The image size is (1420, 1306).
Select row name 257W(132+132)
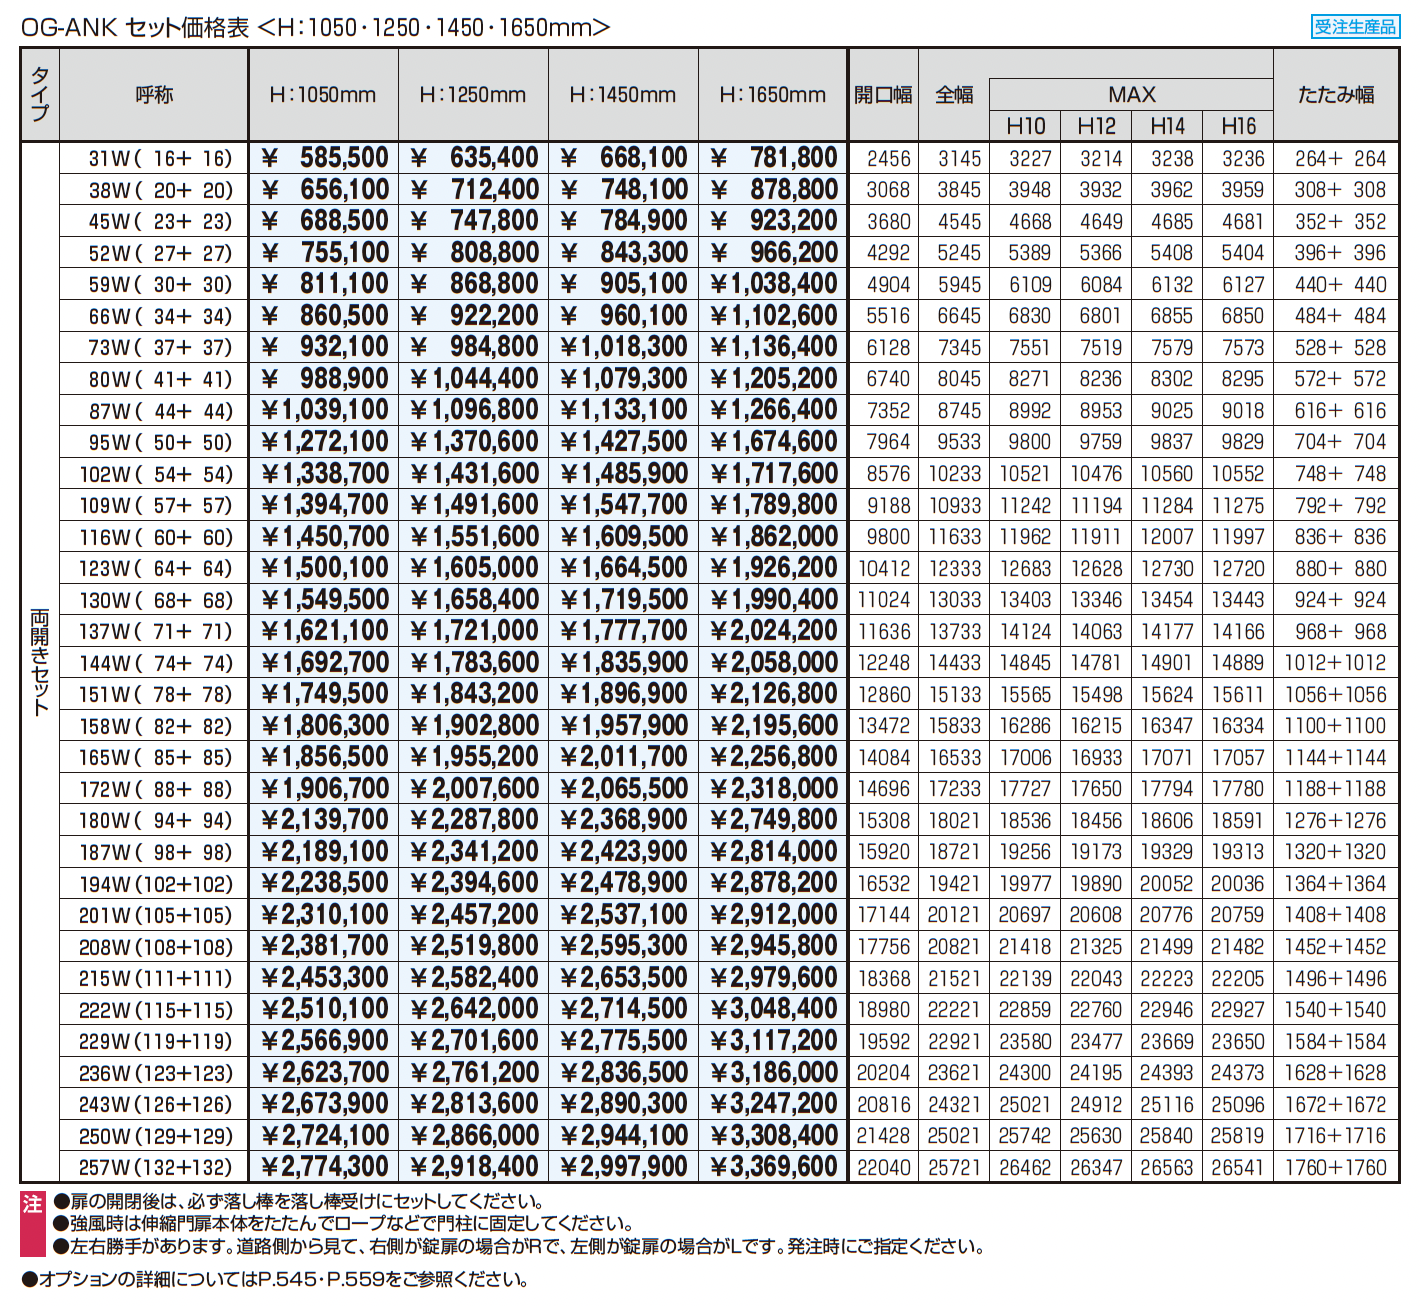pos(156,1167)
